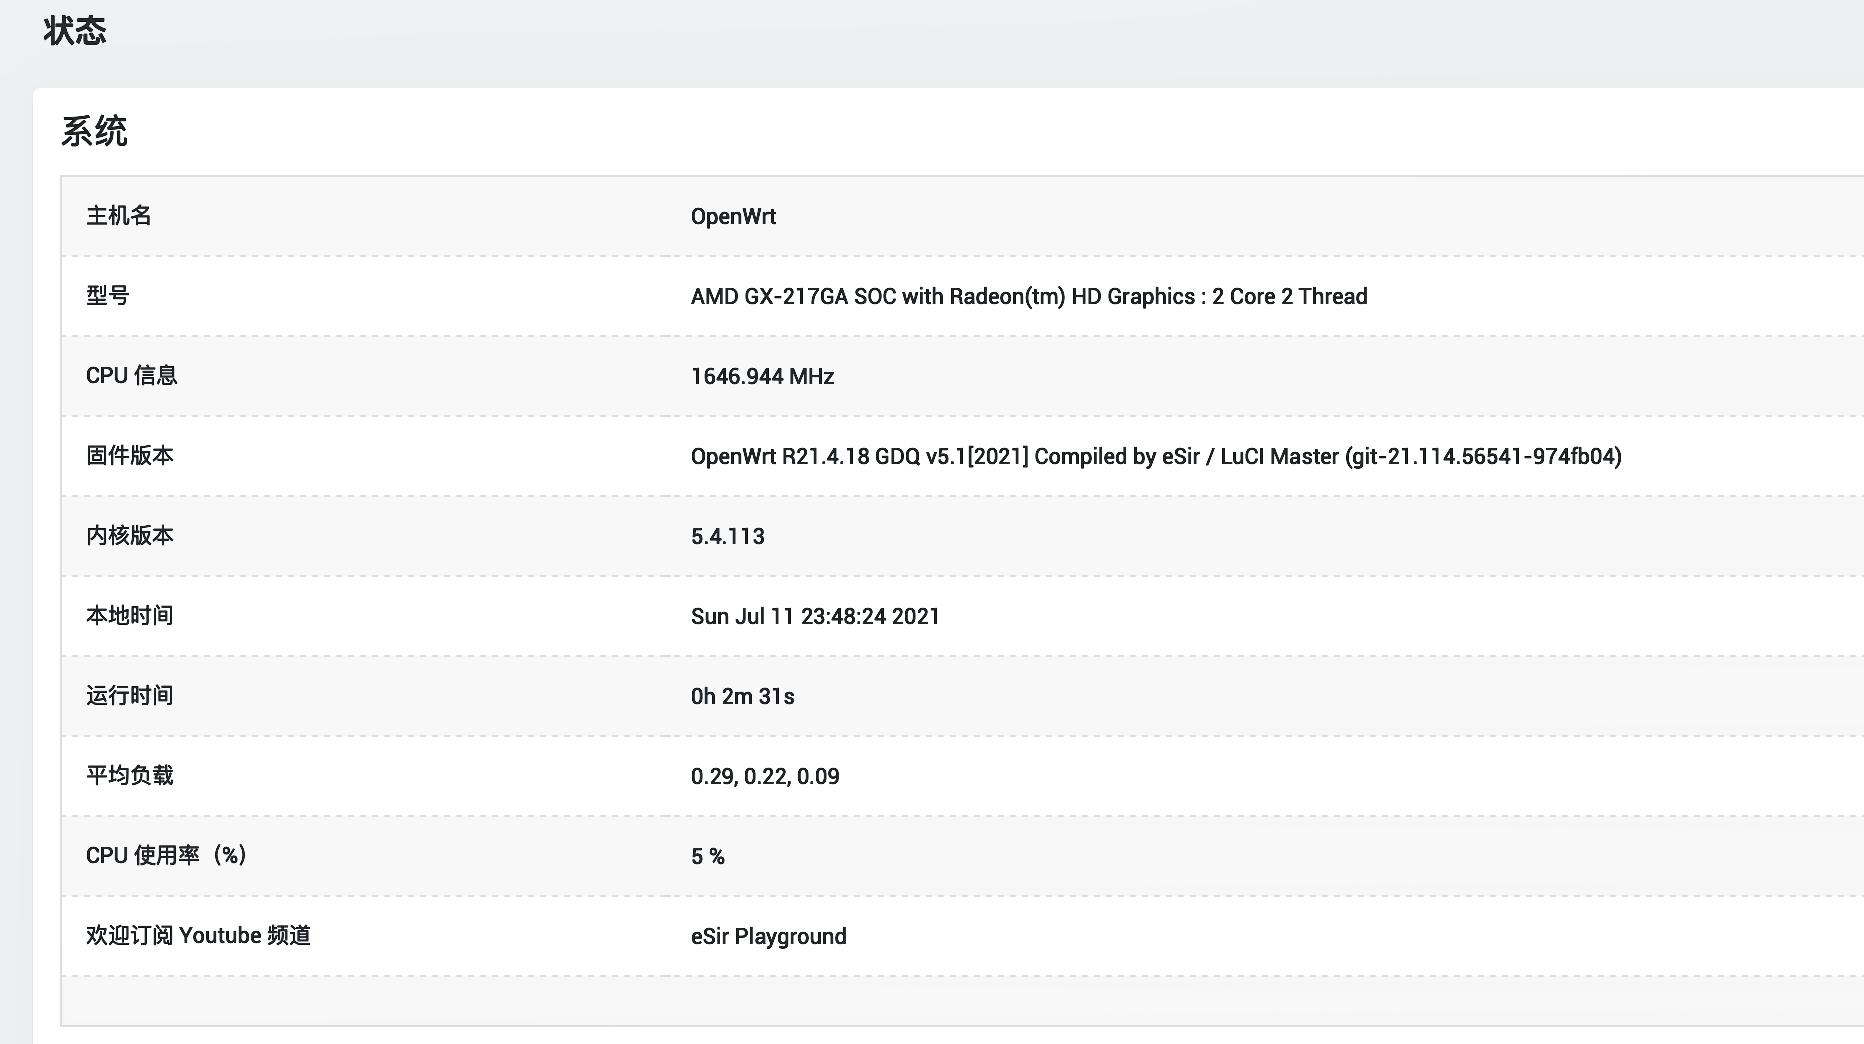Click the 固件版本 label
1864x1044 pixels.
tap(130, 456)
